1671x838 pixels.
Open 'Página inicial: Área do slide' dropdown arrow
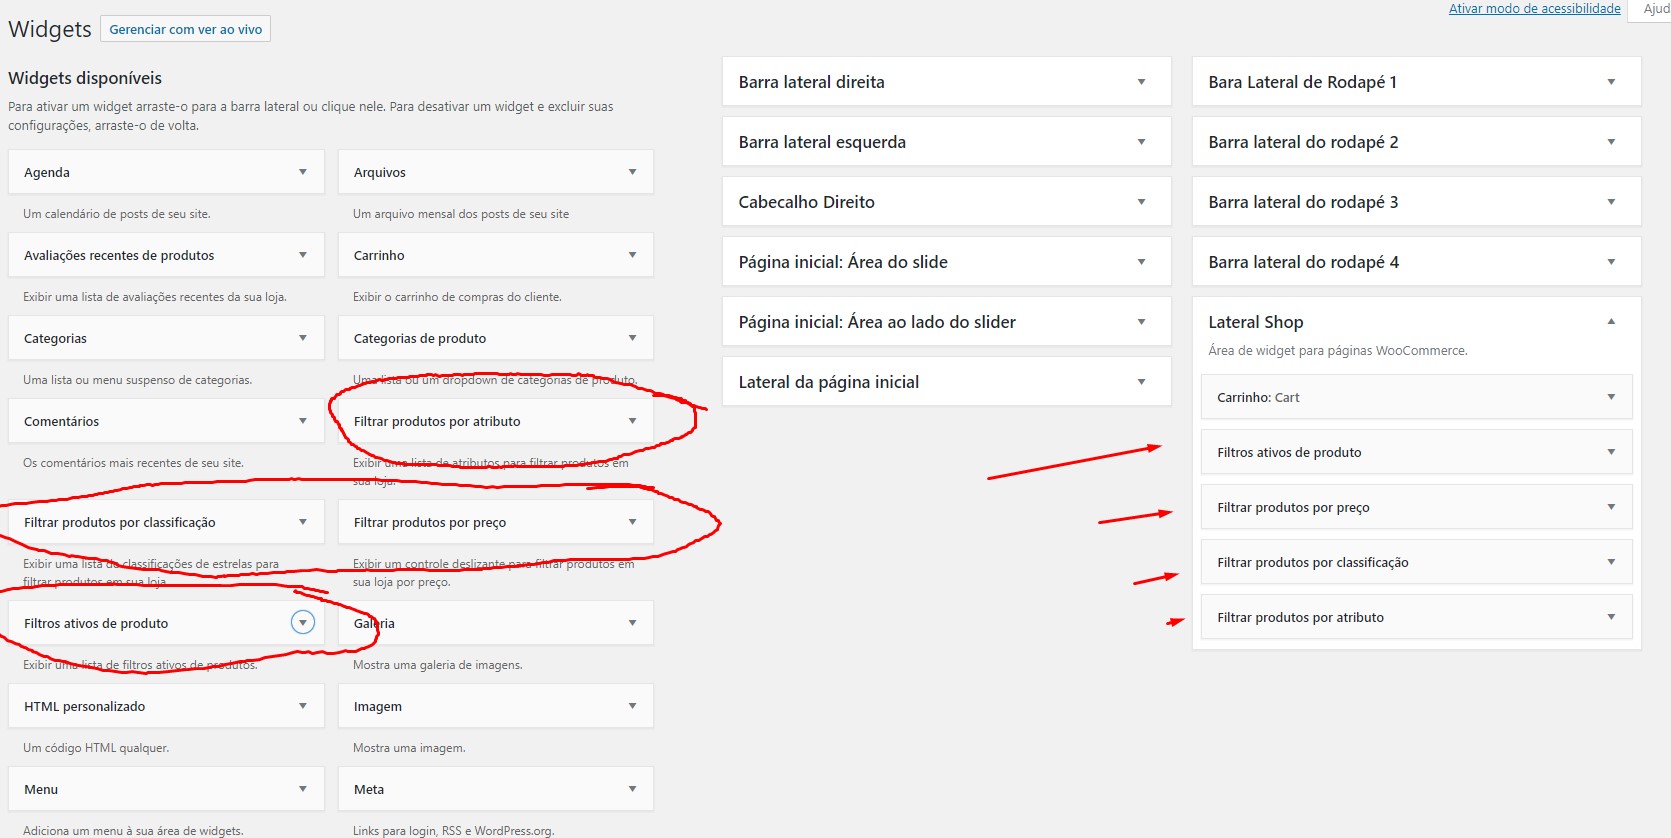click(1141, 262)
